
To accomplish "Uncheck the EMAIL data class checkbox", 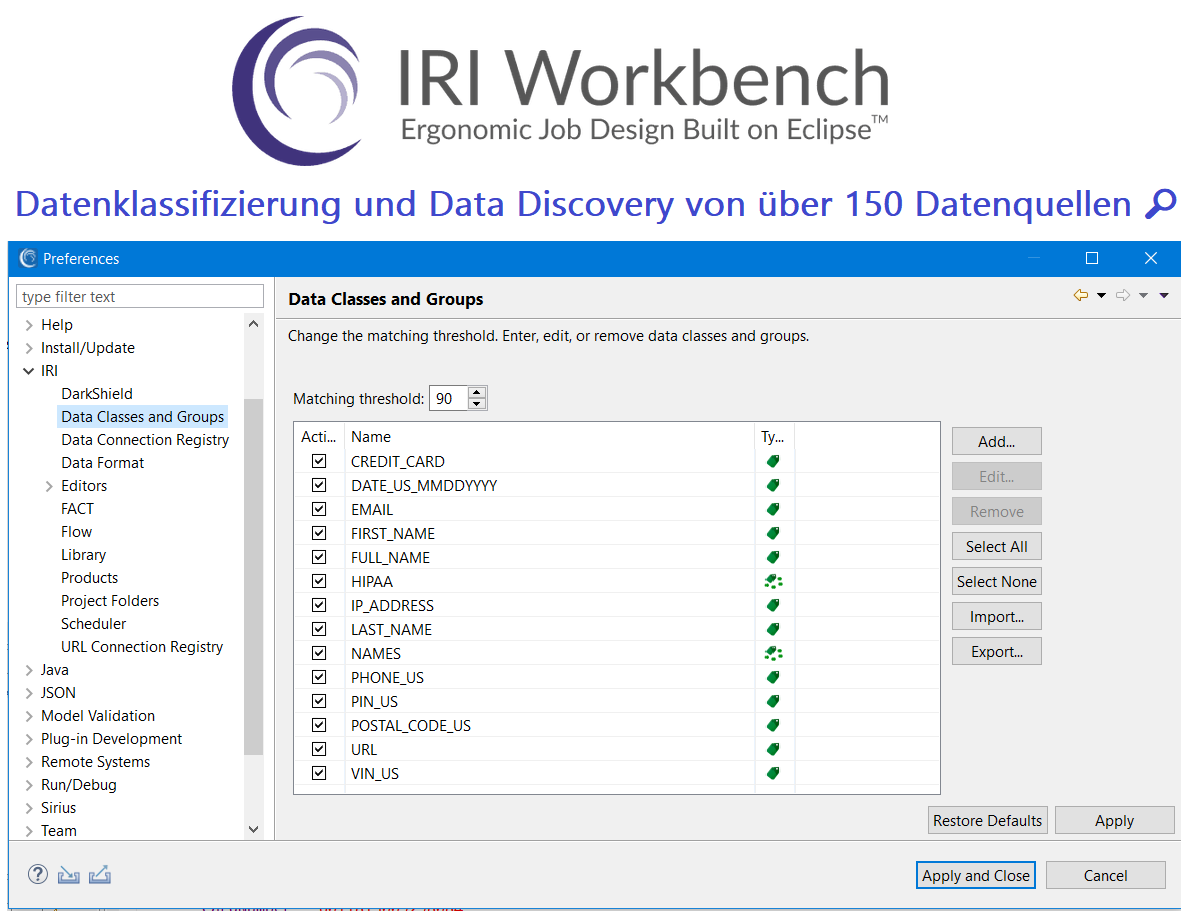I will (x=319, y=509).
